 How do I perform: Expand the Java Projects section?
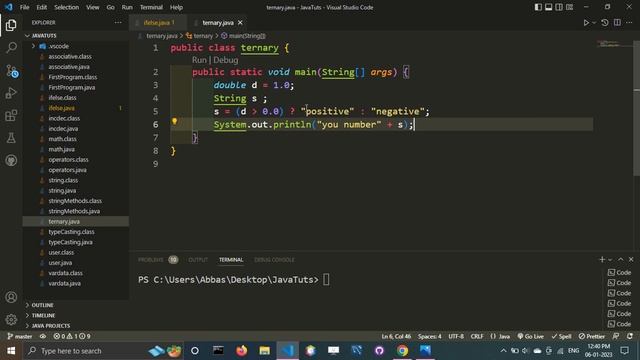[51, 325]
